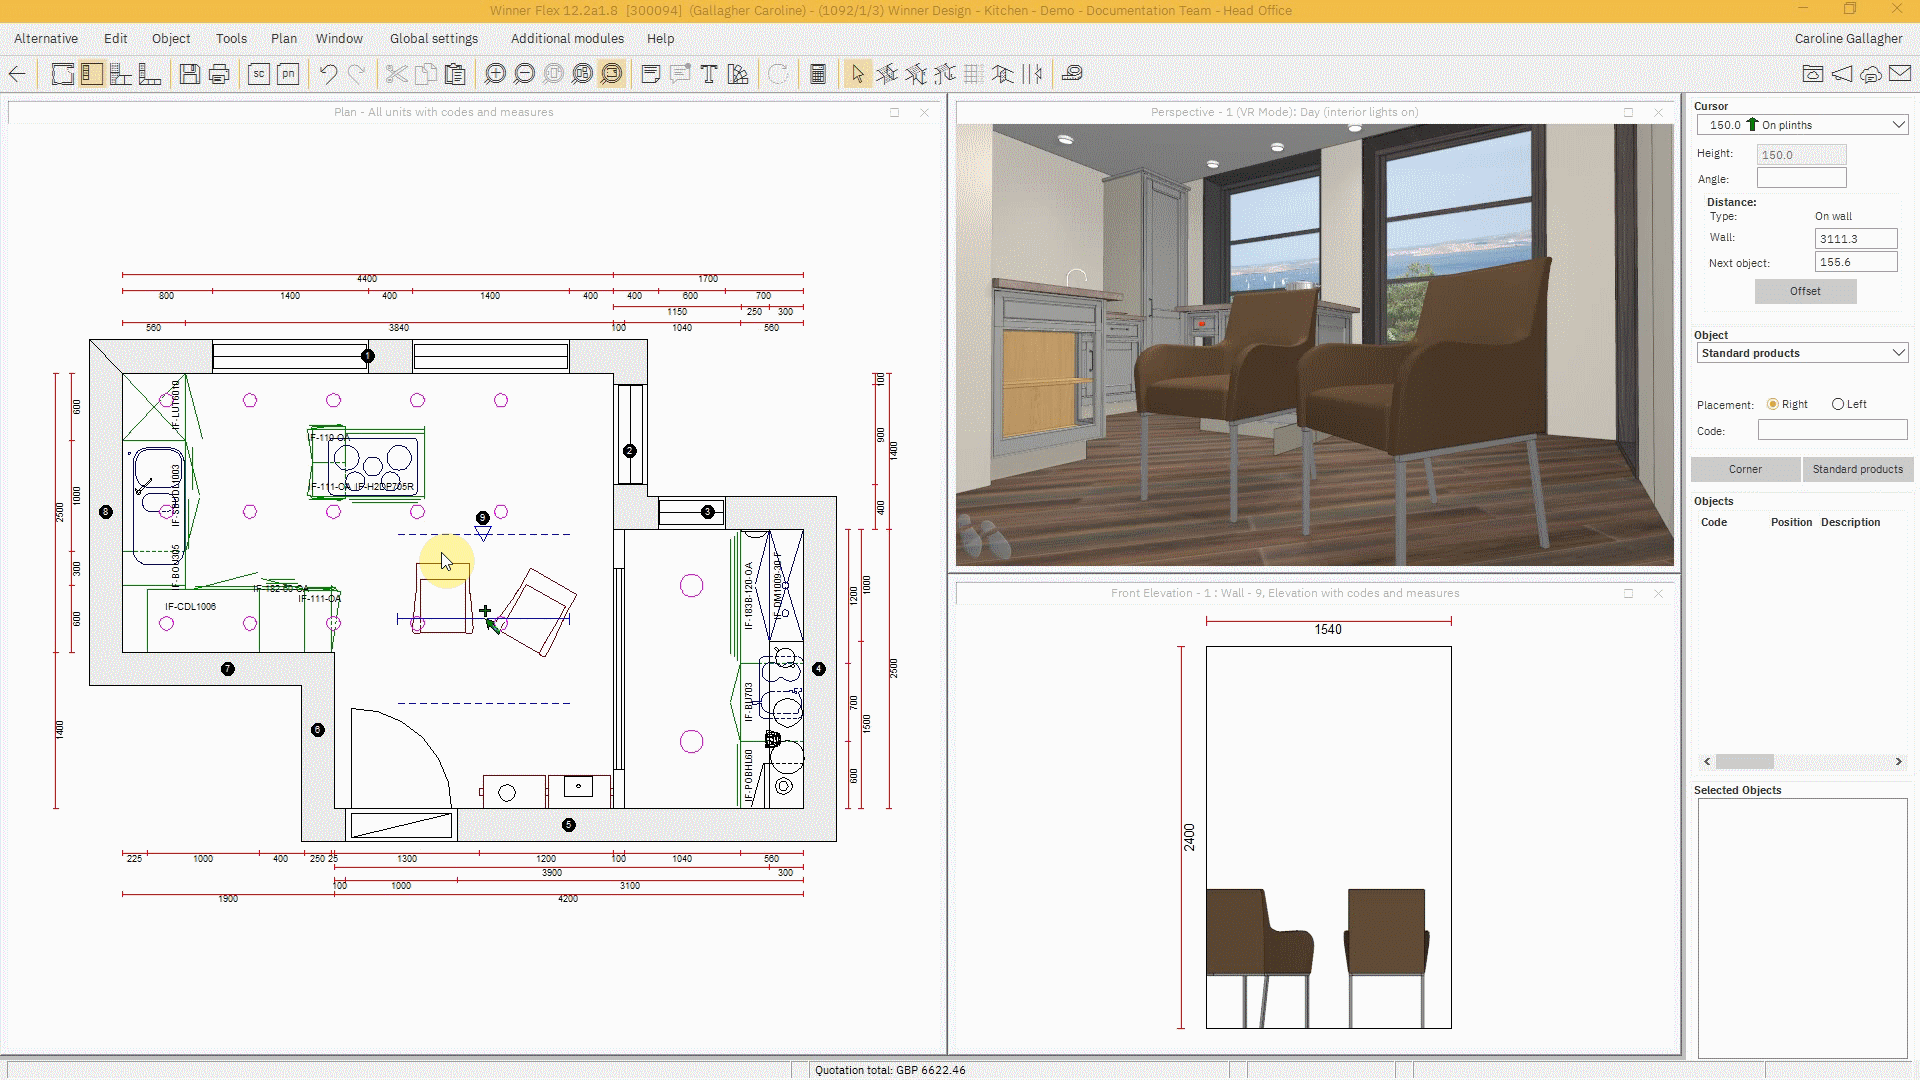
Task: Select the Left placement radio button
Action: pyautogui.click(x=1837, y=404)
